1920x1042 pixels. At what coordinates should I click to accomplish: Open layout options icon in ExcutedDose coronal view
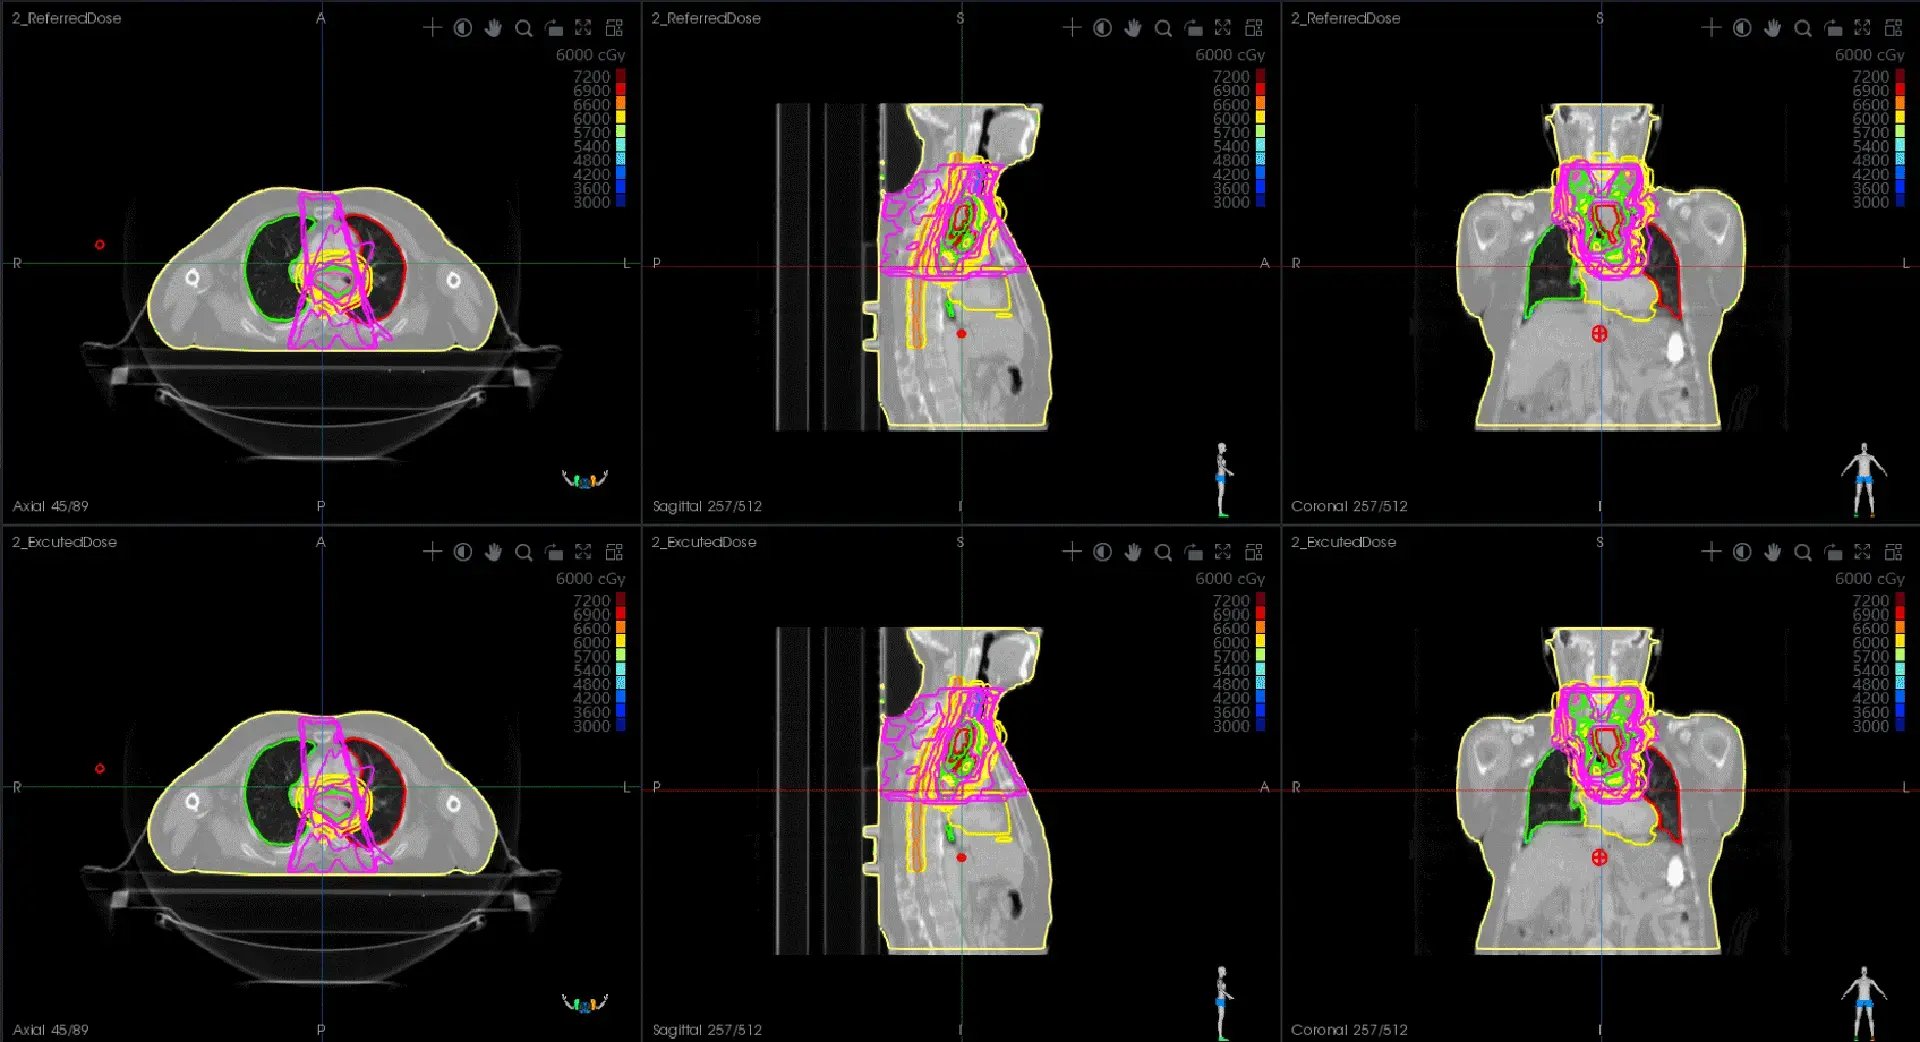(1894, 552)
